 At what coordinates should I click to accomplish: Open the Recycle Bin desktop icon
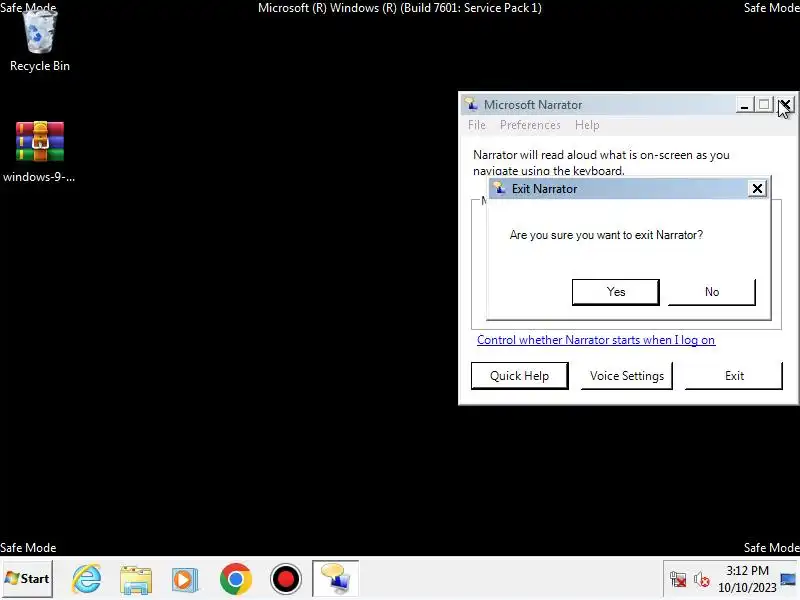[x=40, y=42]
